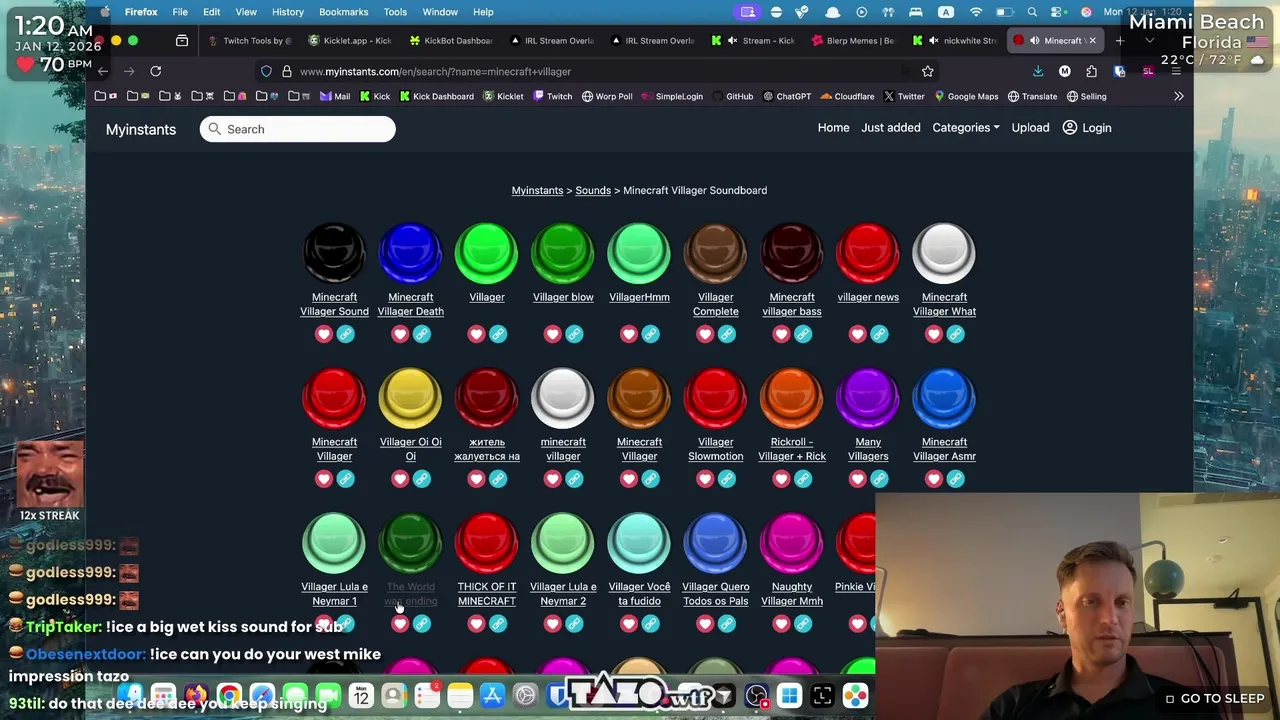1280x720 pixels.
Task: Open the Twitch bookmark
Action: tap(553, 96)
